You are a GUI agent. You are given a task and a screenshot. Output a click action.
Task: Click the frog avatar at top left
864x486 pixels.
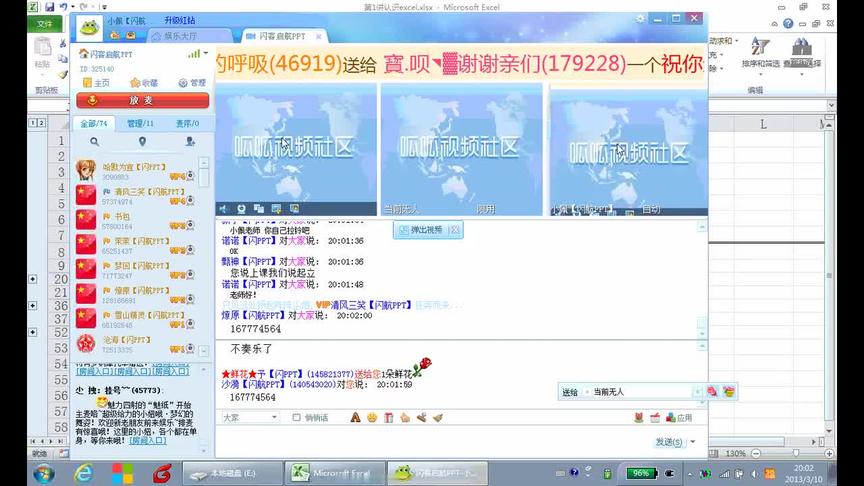click(x=89, y=28)
